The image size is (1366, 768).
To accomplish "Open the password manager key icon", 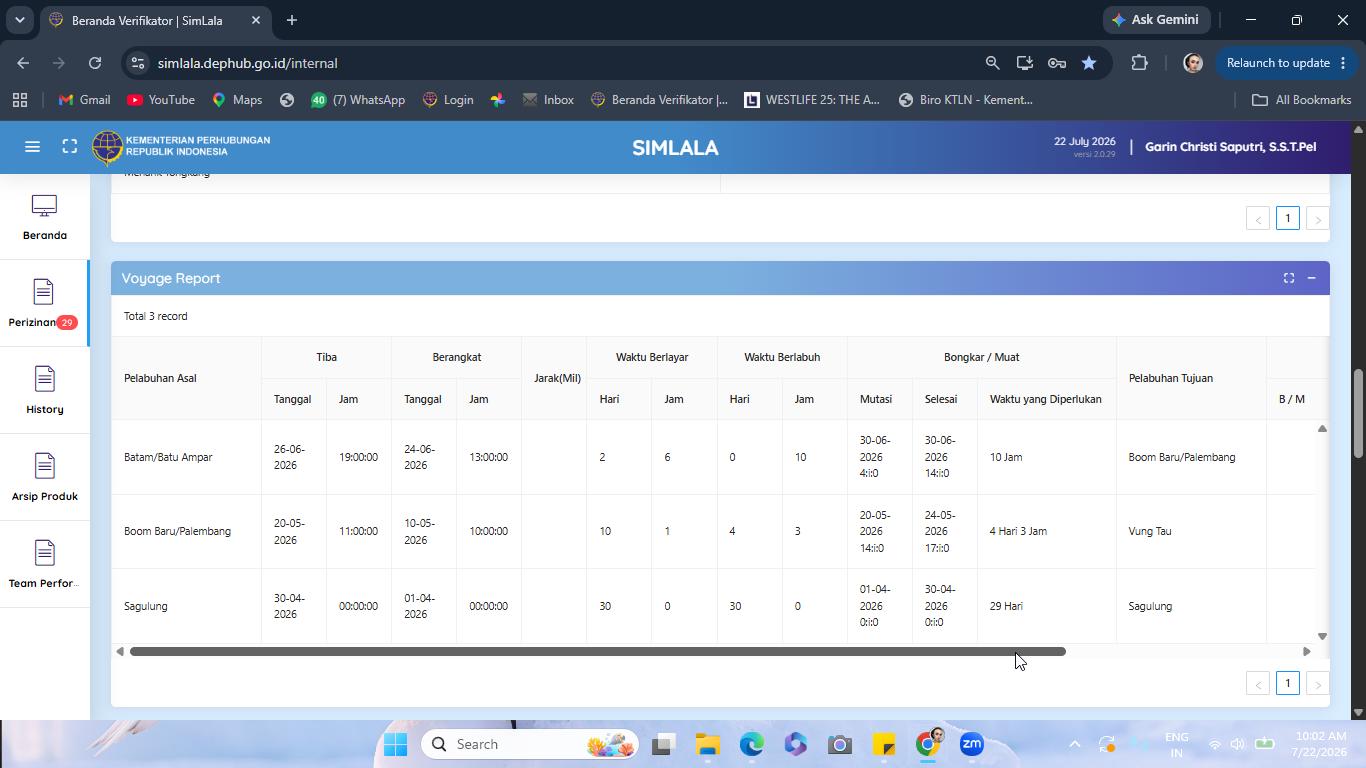I will click(1056, 63).
